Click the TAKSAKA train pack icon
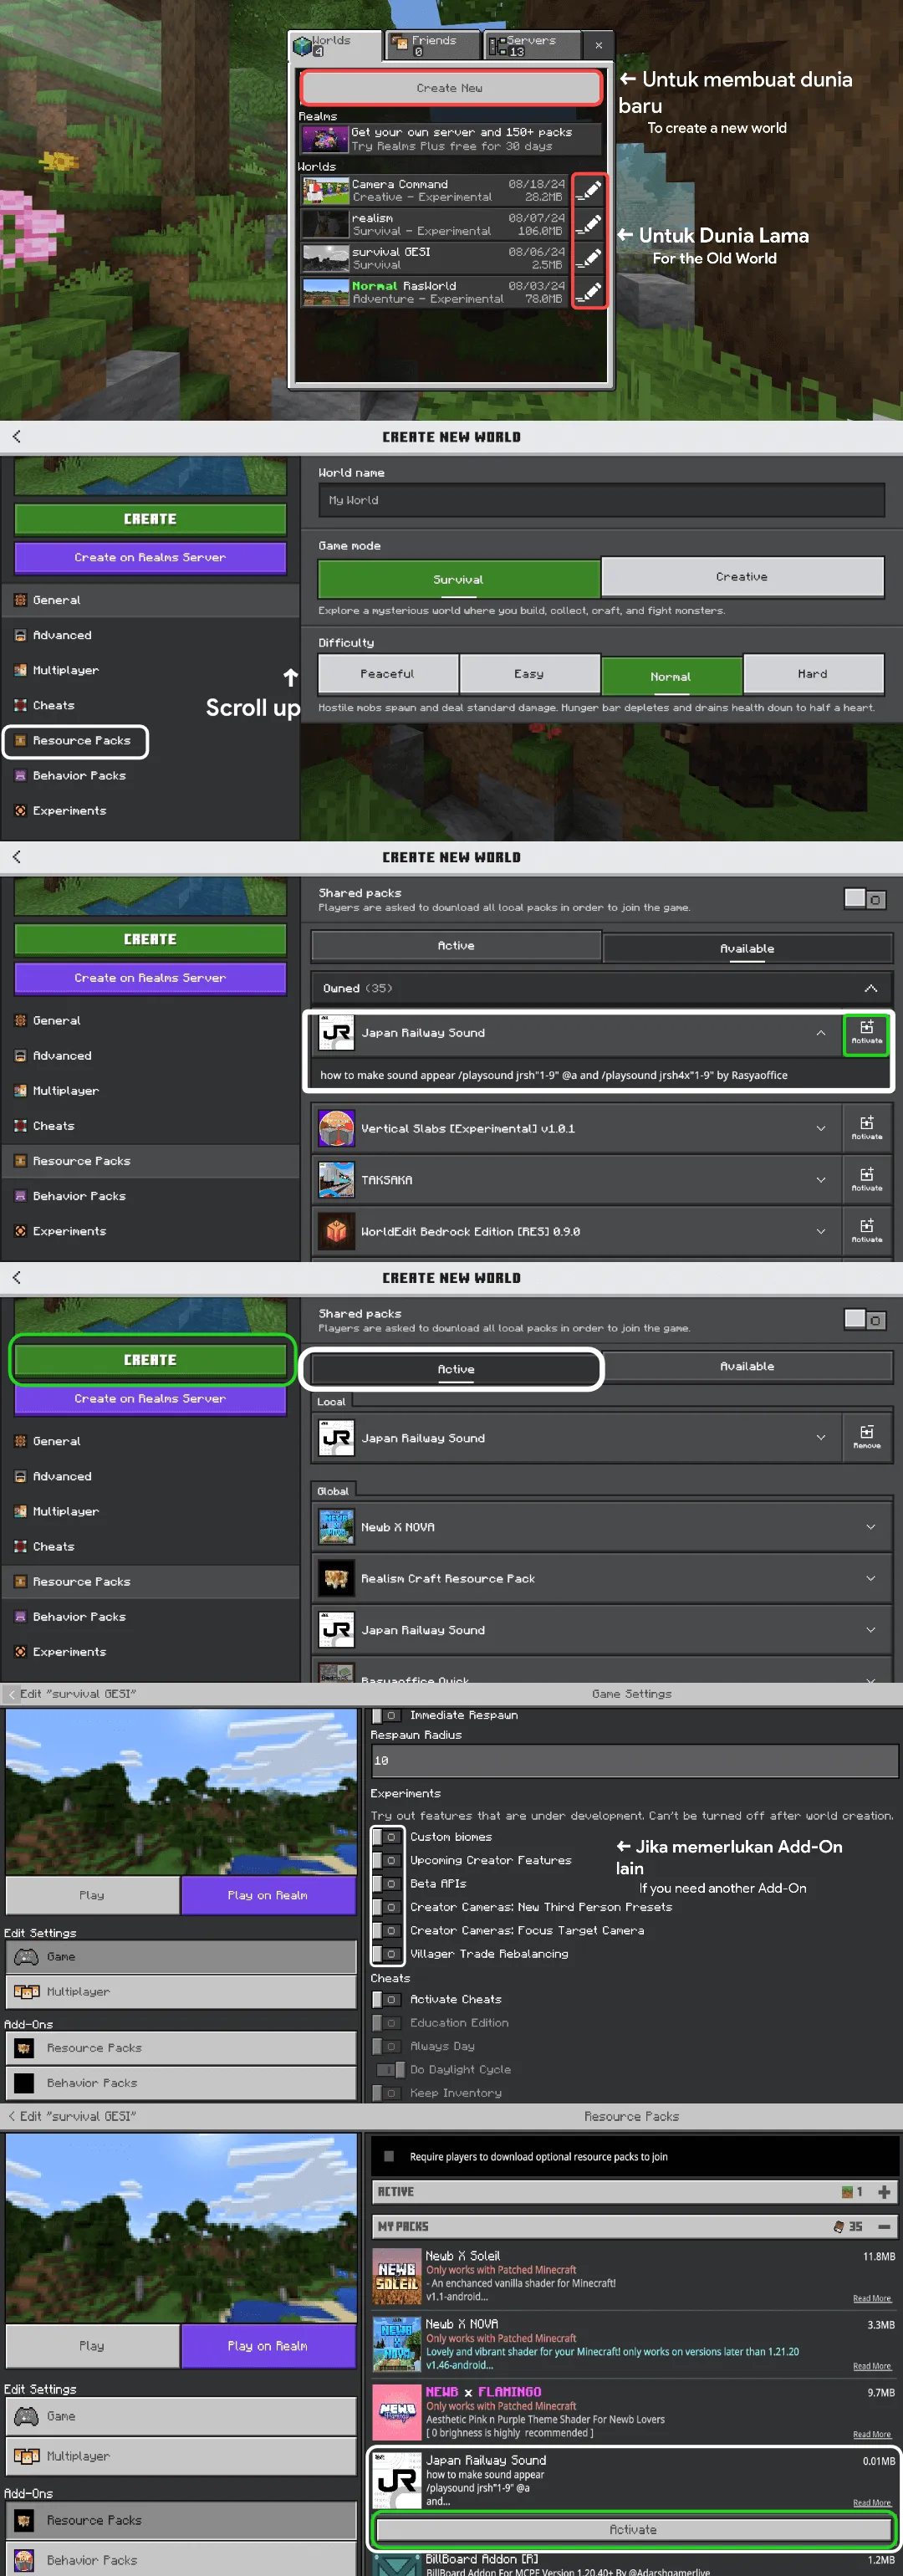This screenshot has height=2576, width=903. click(x=336, y=1180)
